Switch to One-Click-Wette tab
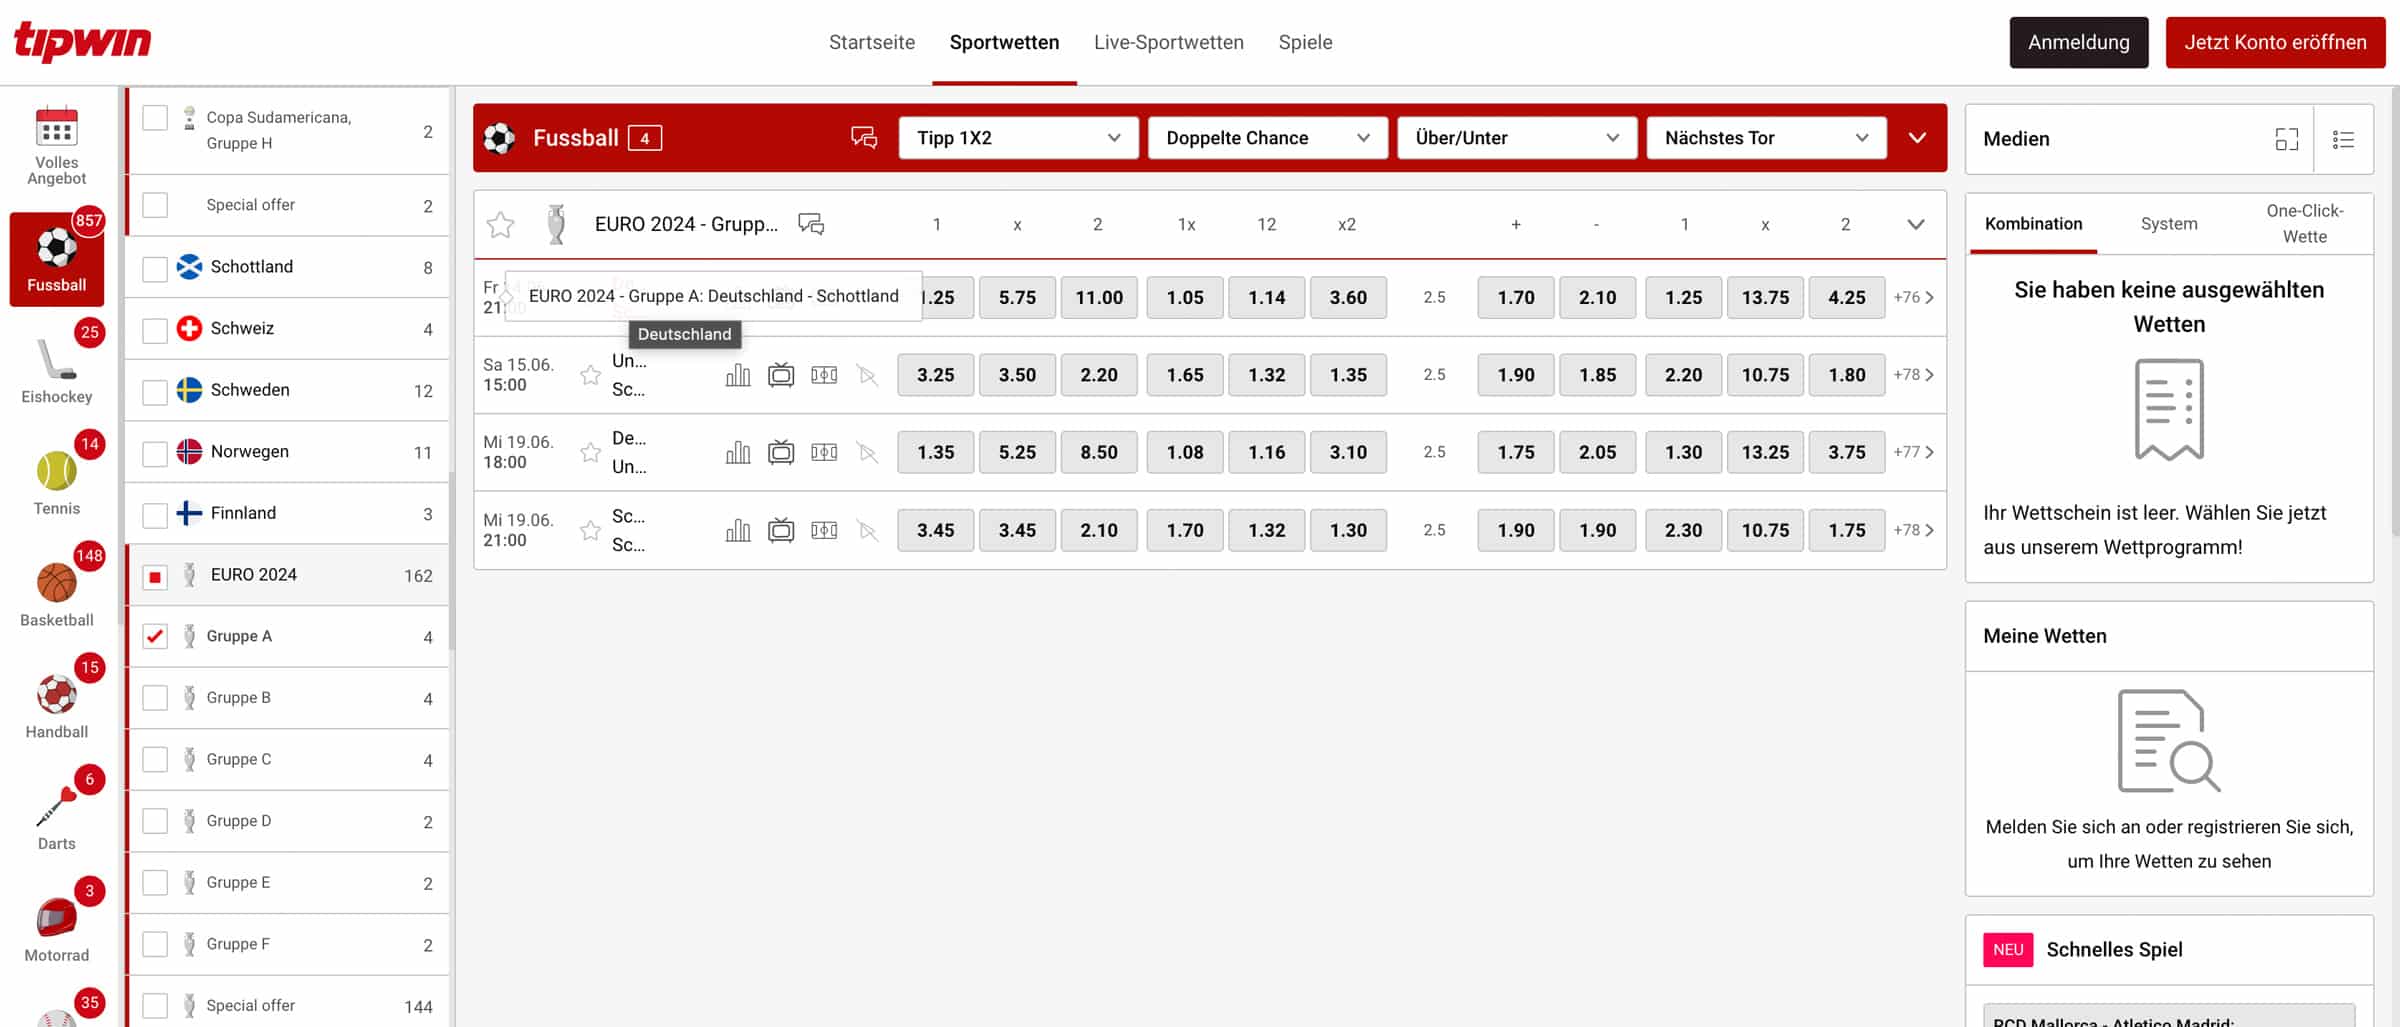This screenshot has width=2400, height=1027. 2304,224
